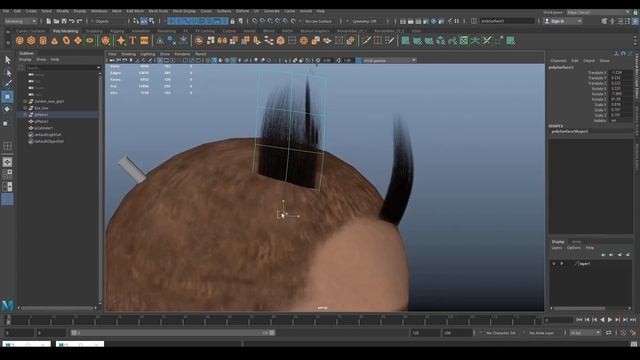The image size is (640, 360).
Task: Select the Rotate tool in the toolbox
Action: [x=7, y=109]
